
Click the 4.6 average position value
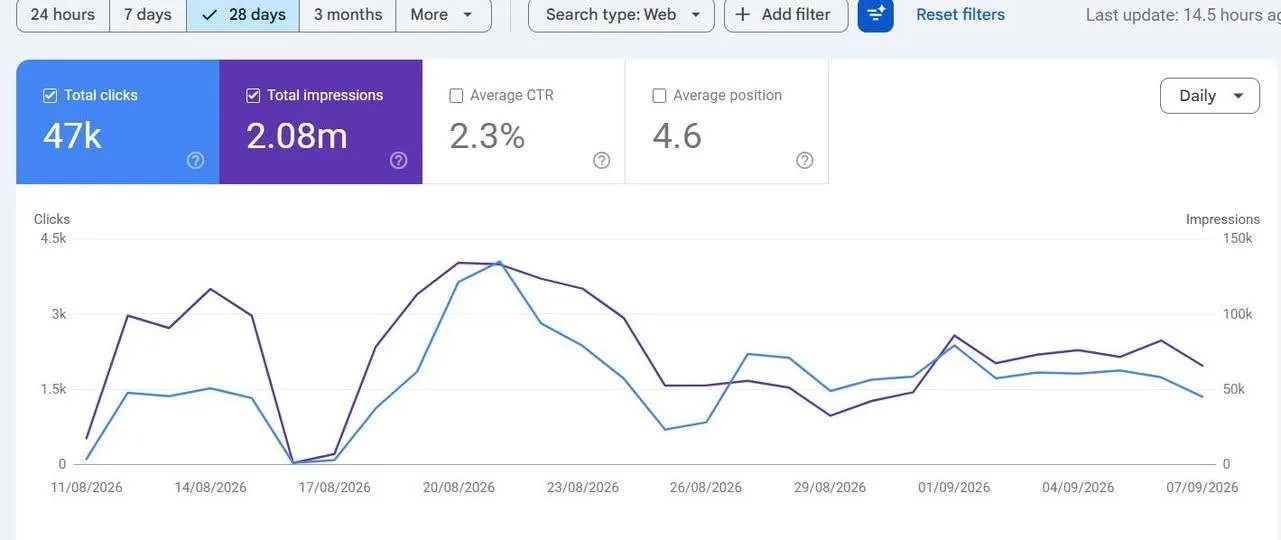677,135
